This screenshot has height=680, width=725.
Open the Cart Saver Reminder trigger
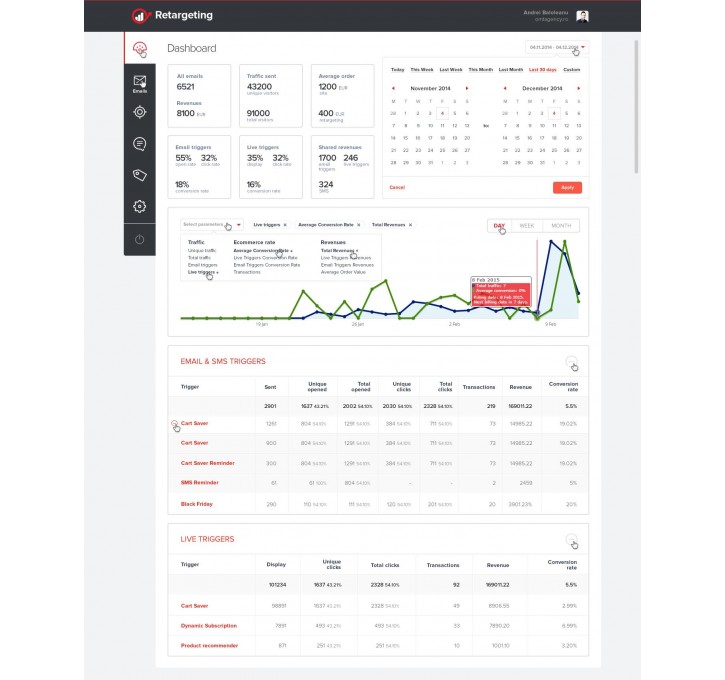[x=208, y=463]
